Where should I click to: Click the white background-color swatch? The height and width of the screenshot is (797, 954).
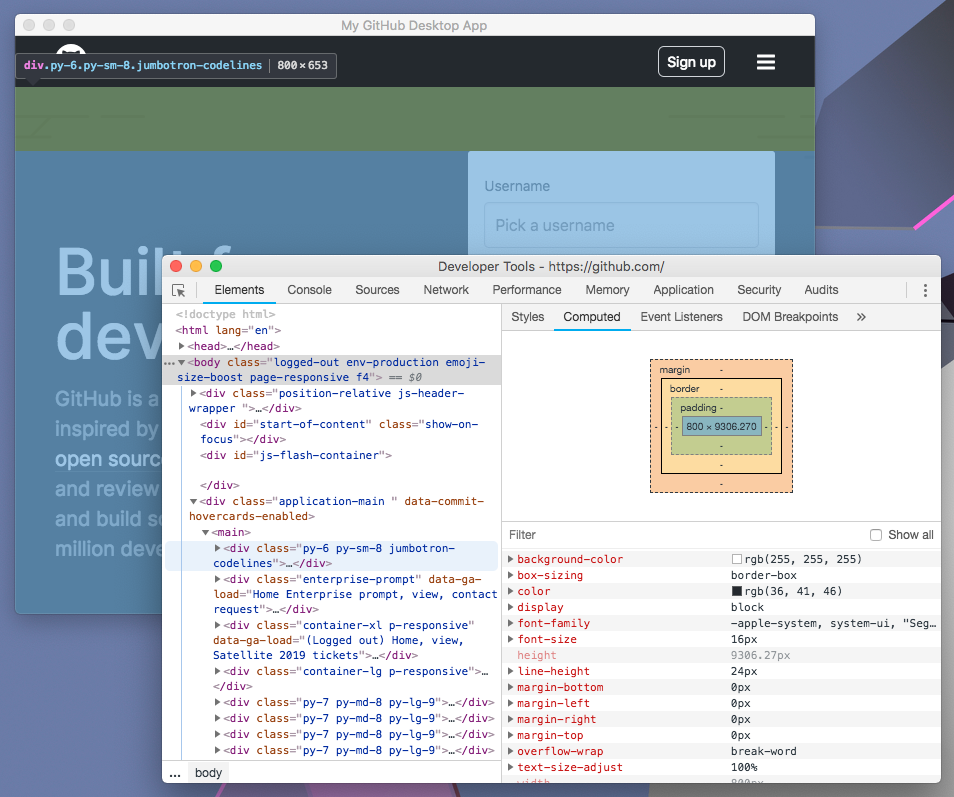(x=735, y=558)
